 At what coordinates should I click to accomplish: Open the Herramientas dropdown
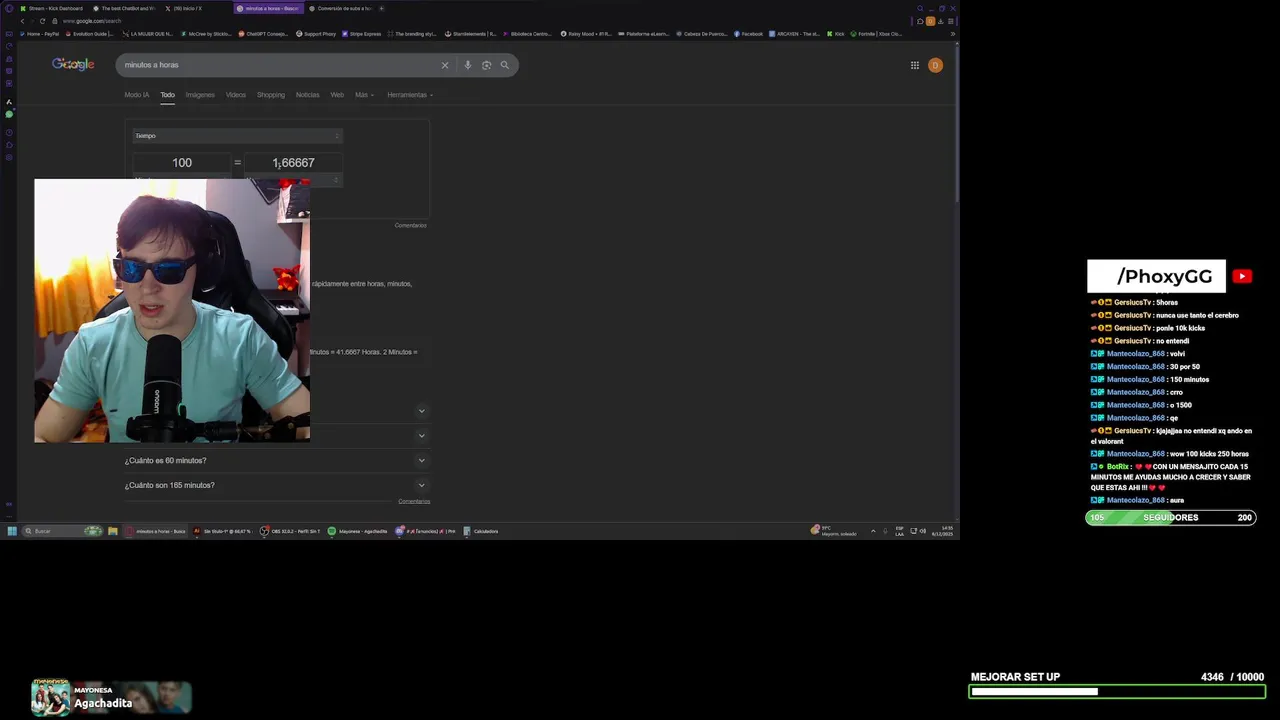point(410,95)
